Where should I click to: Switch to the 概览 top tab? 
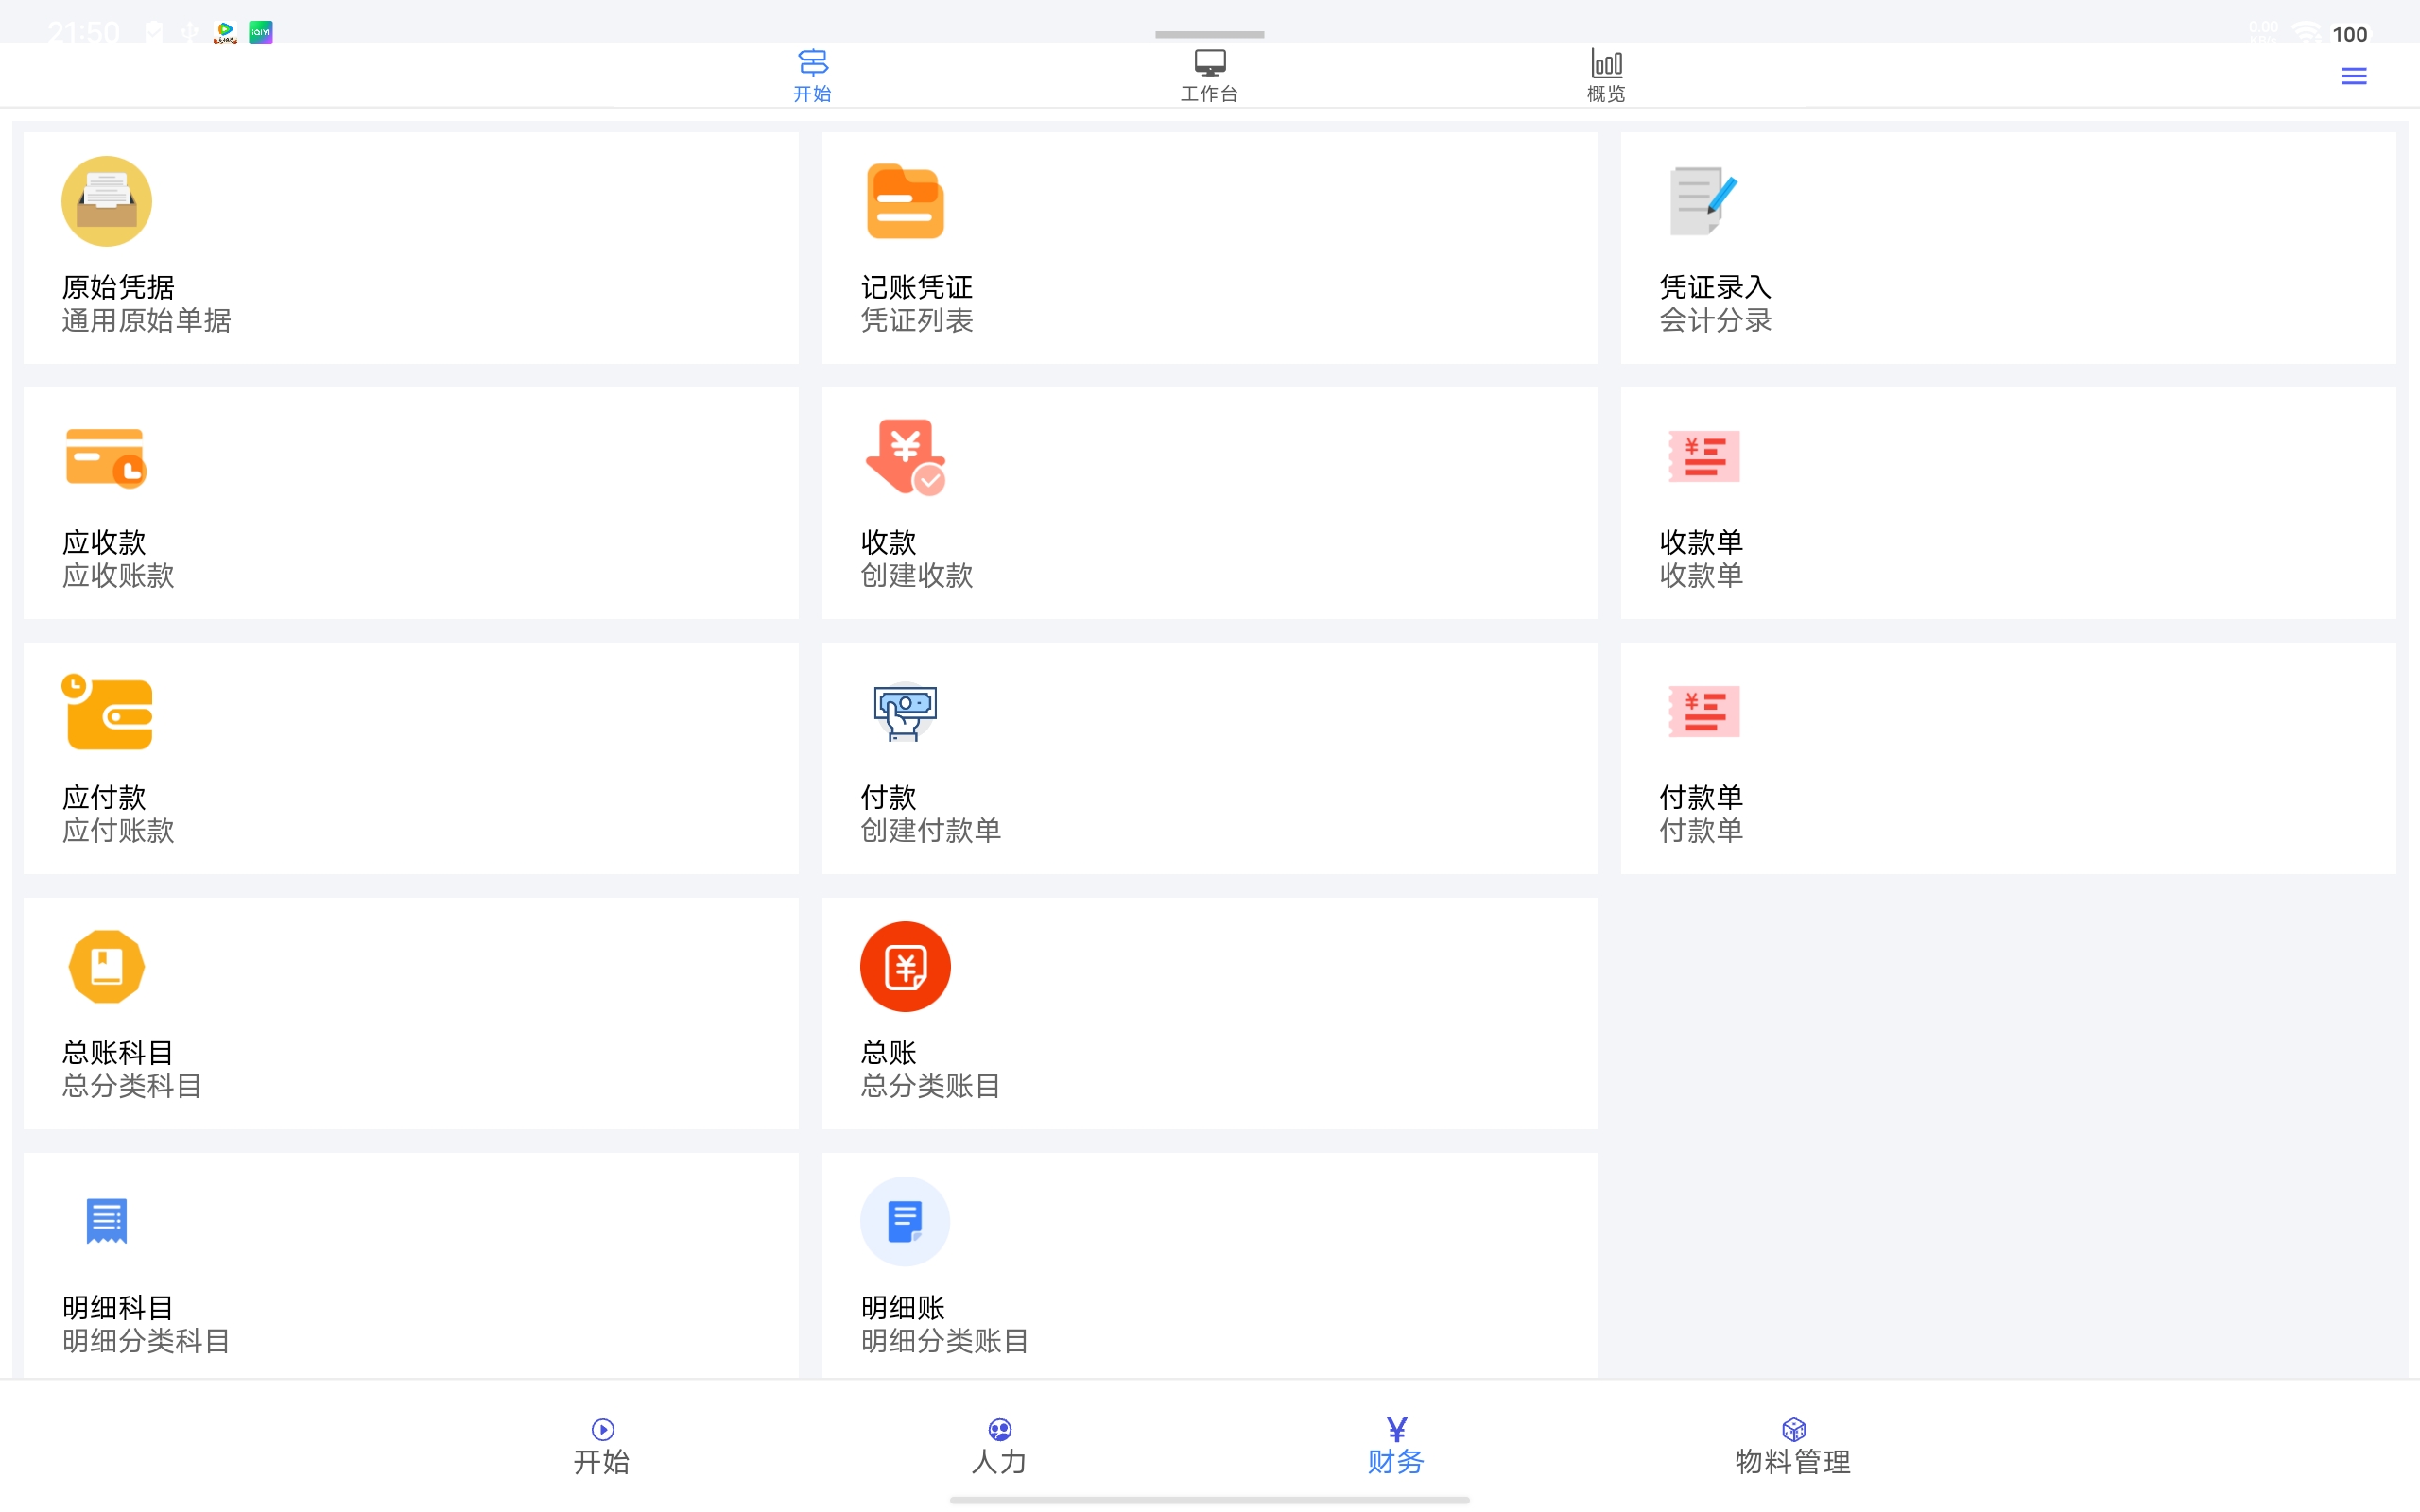[1606, 76]
